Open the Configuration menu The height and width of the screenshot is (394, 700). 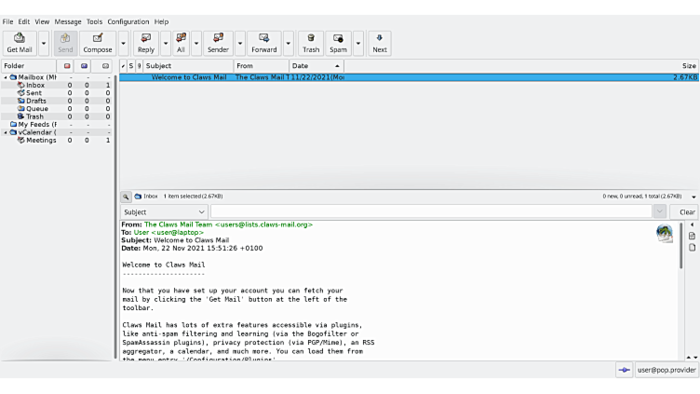tap(128, 21)
